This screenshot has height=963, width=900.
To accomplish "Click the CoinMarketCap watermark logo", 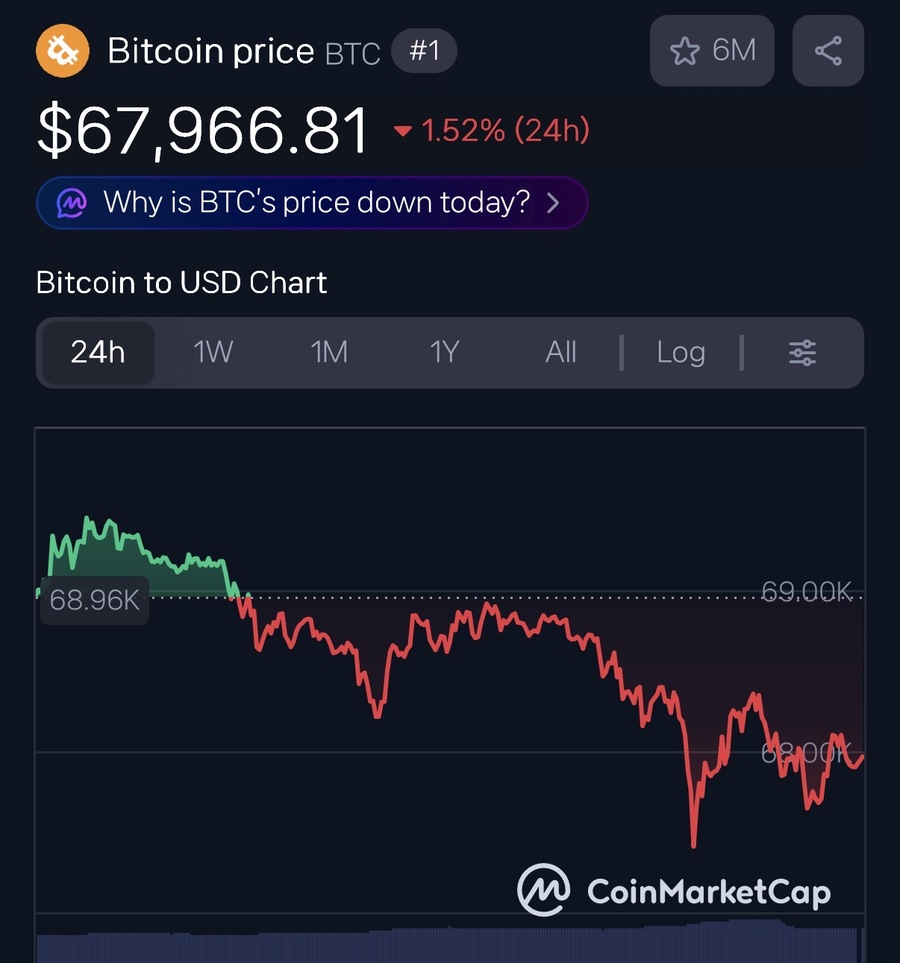I will (x=544, y=889).
